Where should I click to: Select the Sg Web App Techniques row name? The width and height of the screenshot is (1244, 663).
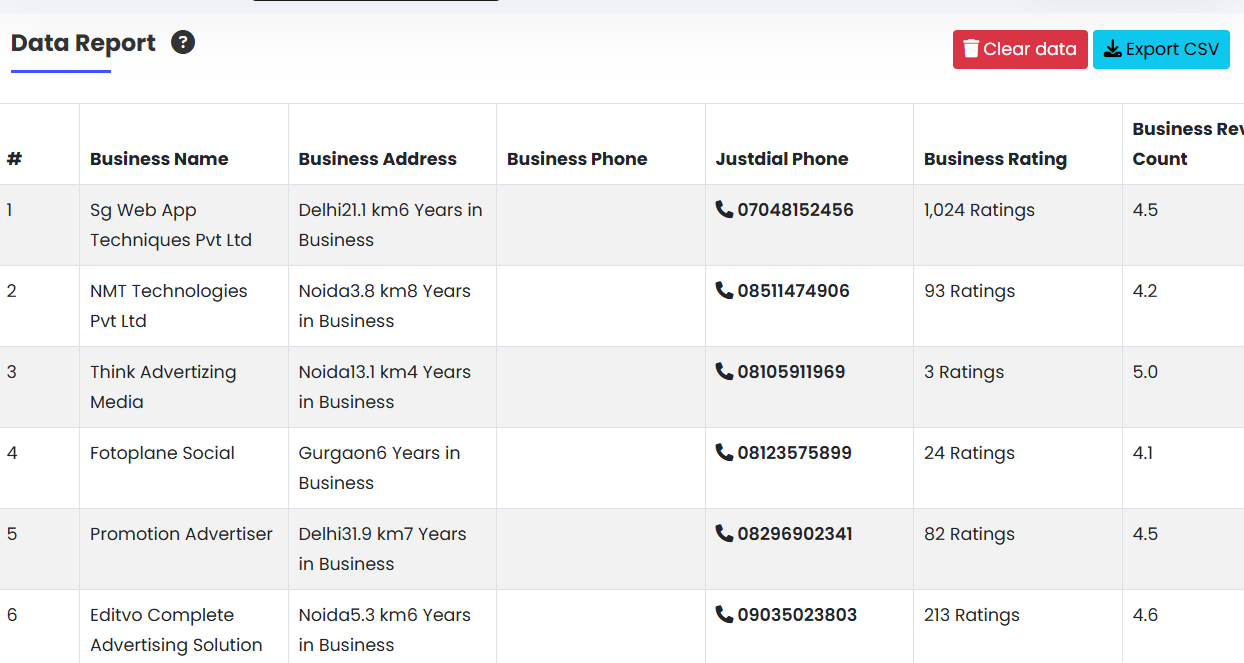point(170,225)
